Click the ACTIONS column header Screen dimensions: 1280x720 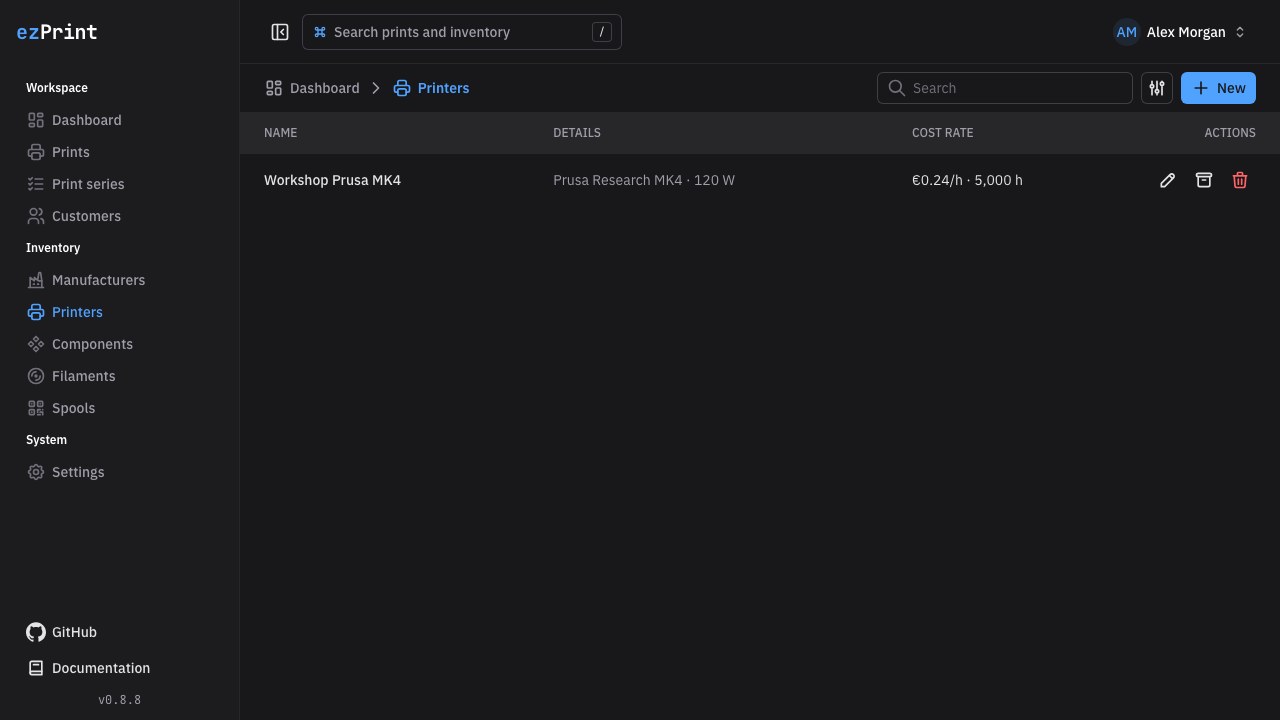[1230, 133]
